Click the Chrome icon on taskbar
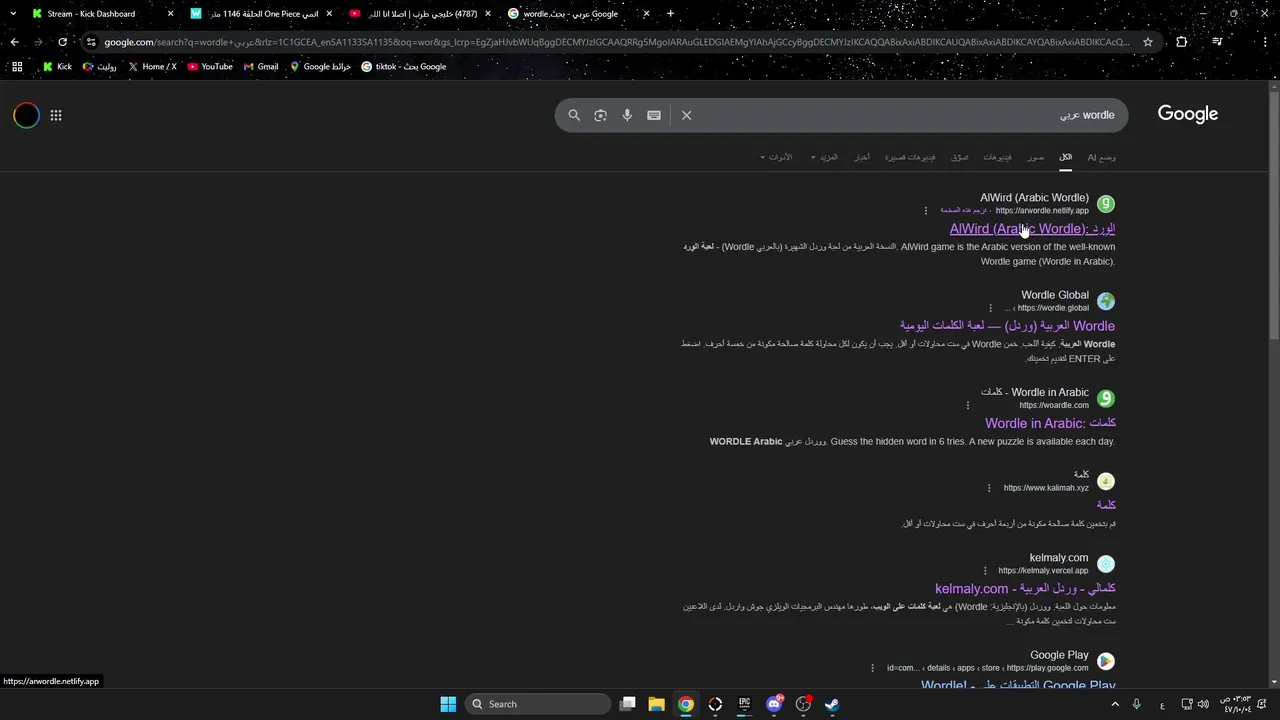This screenshot has height=720, width=1280. (x=686, y=704)
